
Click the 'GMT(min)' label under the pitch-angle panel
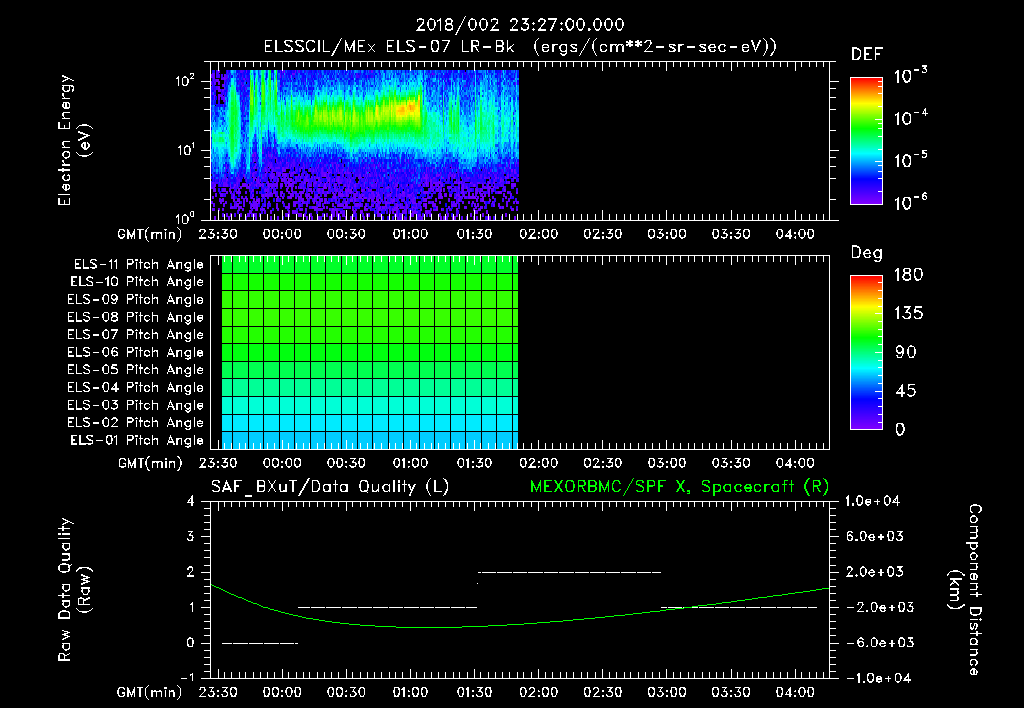150,463
